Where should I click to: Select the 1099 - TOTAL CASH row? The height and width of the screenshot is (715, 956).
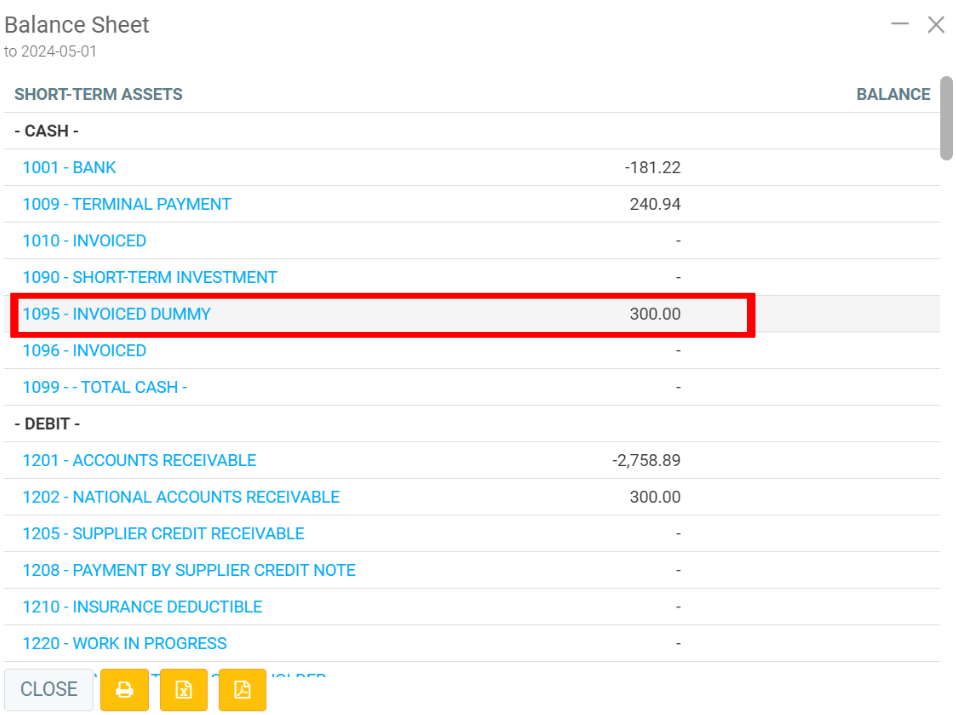104,387
